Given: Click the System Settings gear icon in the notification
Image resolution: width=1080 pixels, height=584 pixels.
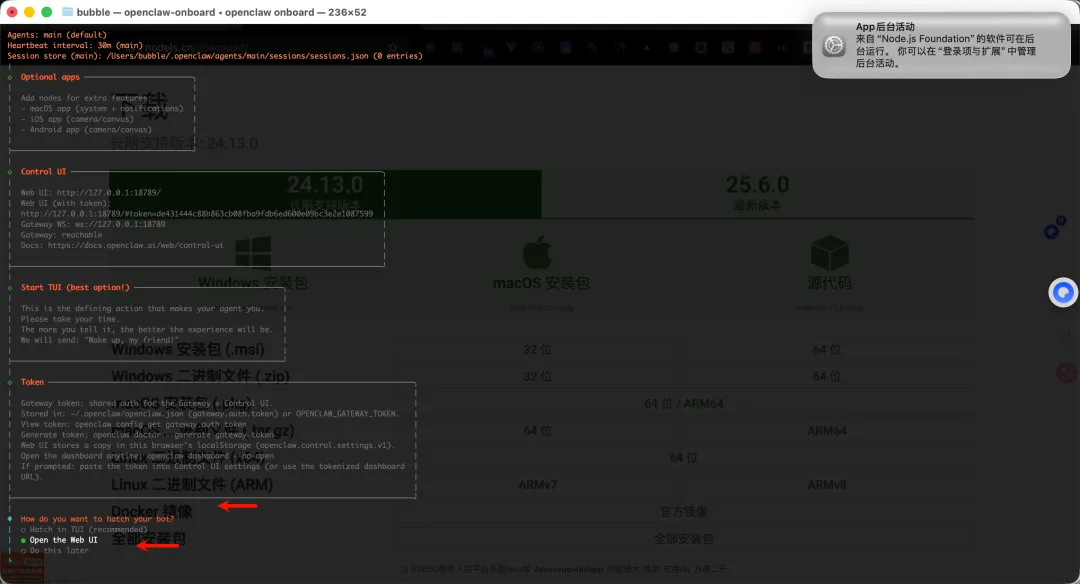Looking at the screenshot, I should pyautogui.click(x=833, y=45).
